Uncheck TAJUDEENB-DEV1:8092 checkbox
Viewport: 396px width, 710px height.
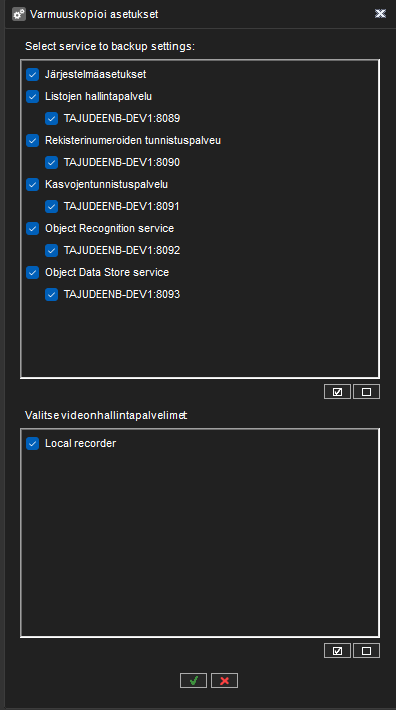click(x=52, y=250)
